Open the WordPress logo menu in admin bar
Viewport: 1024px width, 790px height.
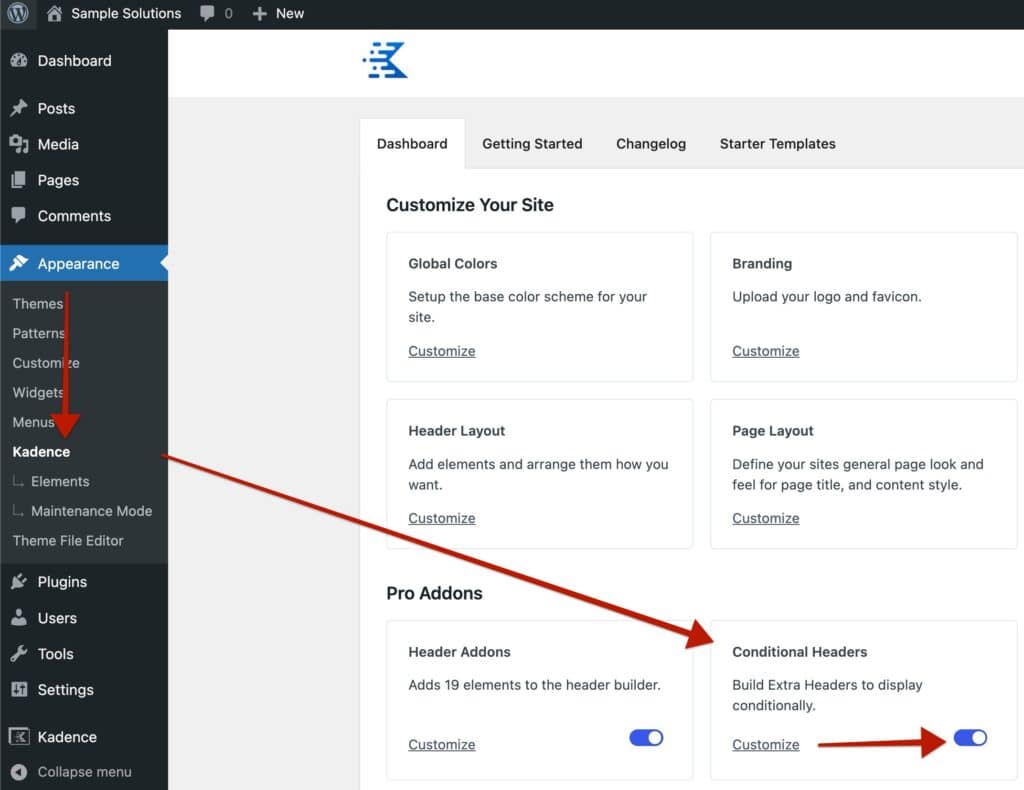point(17,13)
